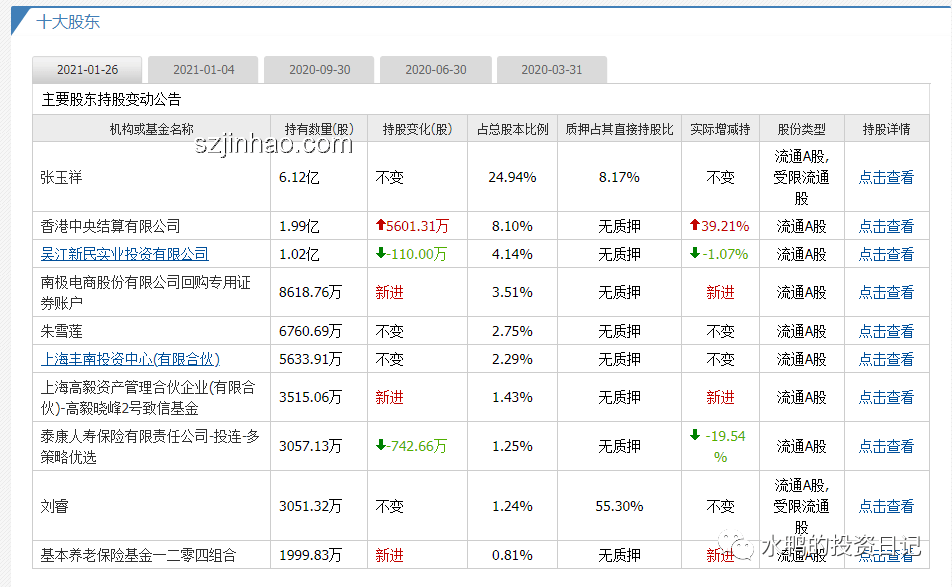Switch to the 2020-03-31 tab
Image resolution: width=952 pixels, height=587 pixels.
(x=552, y=70)
